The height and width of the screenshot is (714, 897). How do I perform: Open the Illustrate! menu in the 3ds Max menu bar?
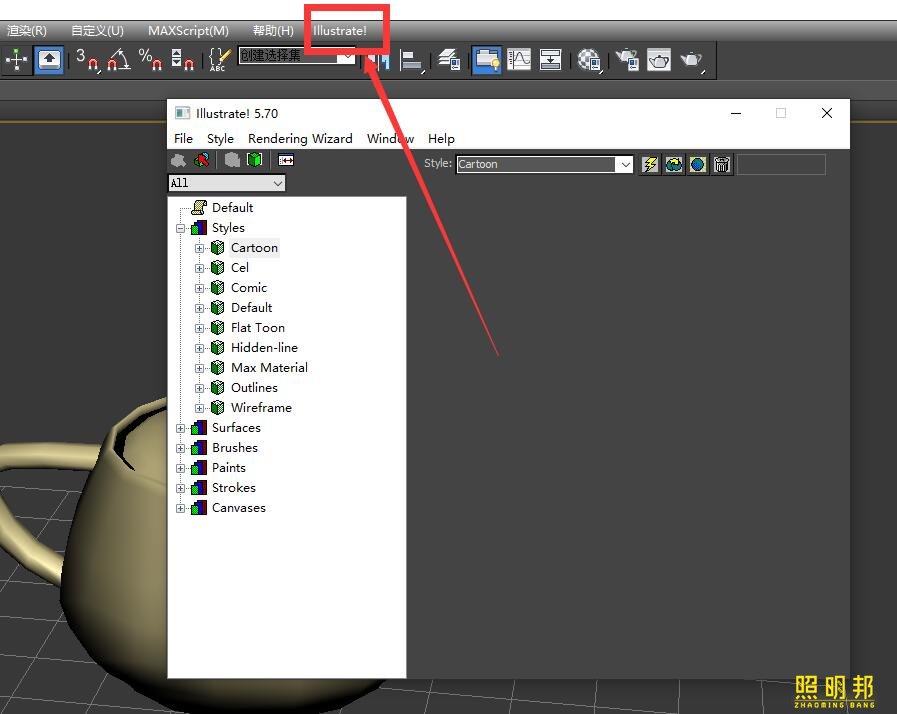point(340,30)
